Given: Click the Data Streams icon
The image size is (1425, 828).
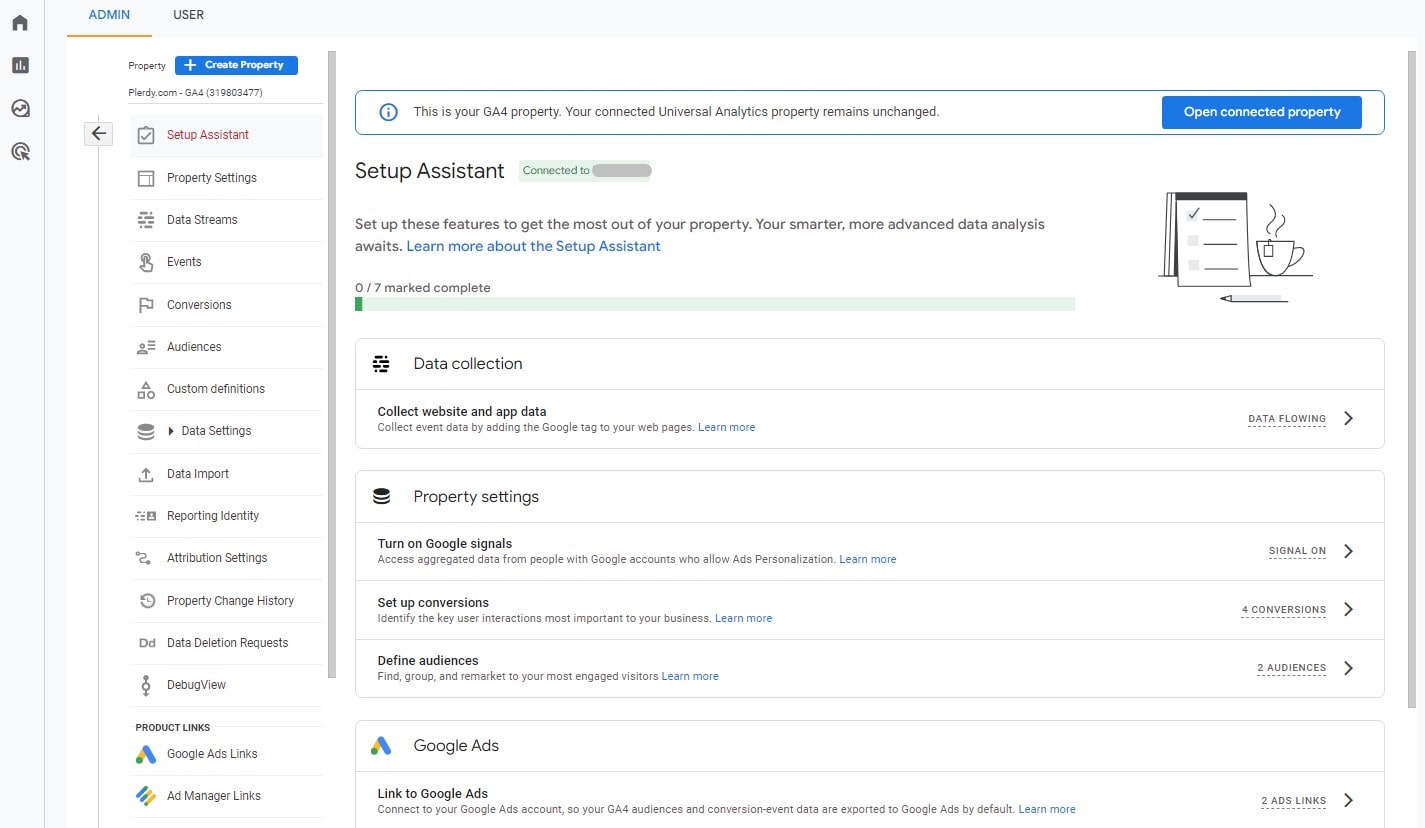Looking at the screenshot, I should tap(146, 220).
